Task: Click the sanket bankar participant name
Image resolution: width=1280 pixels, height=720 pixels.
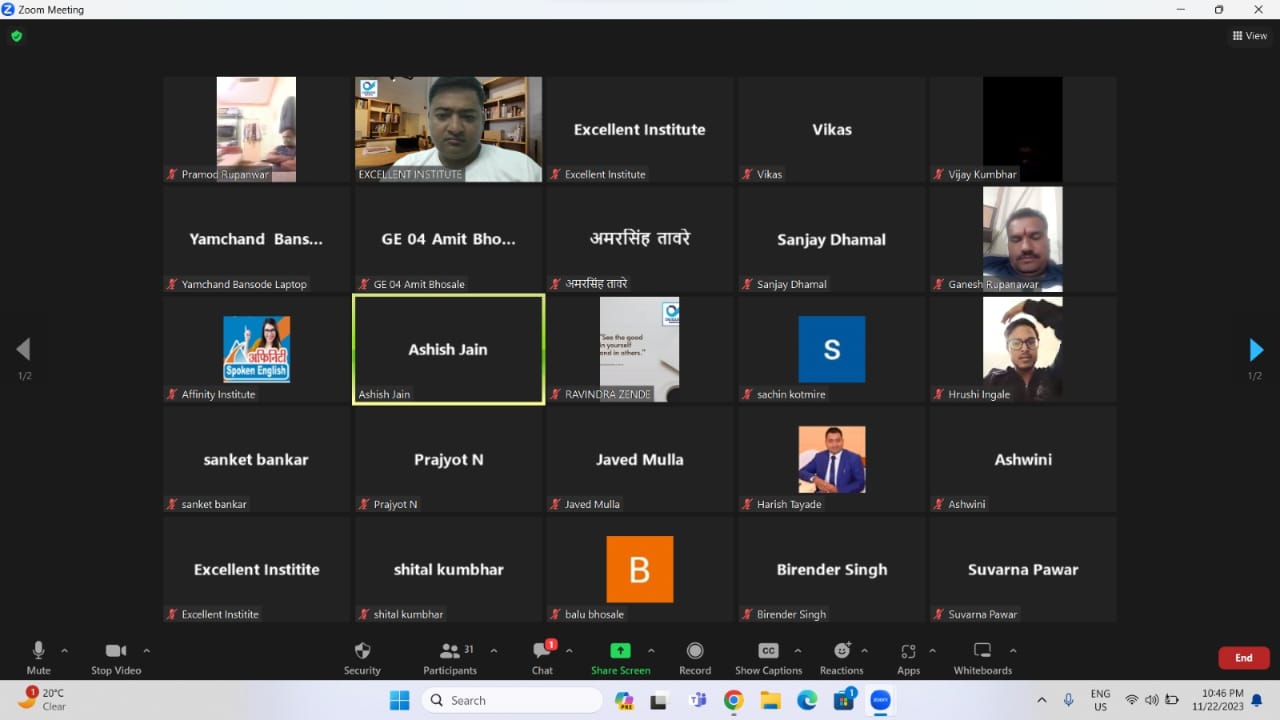Action: pos(256,459)
